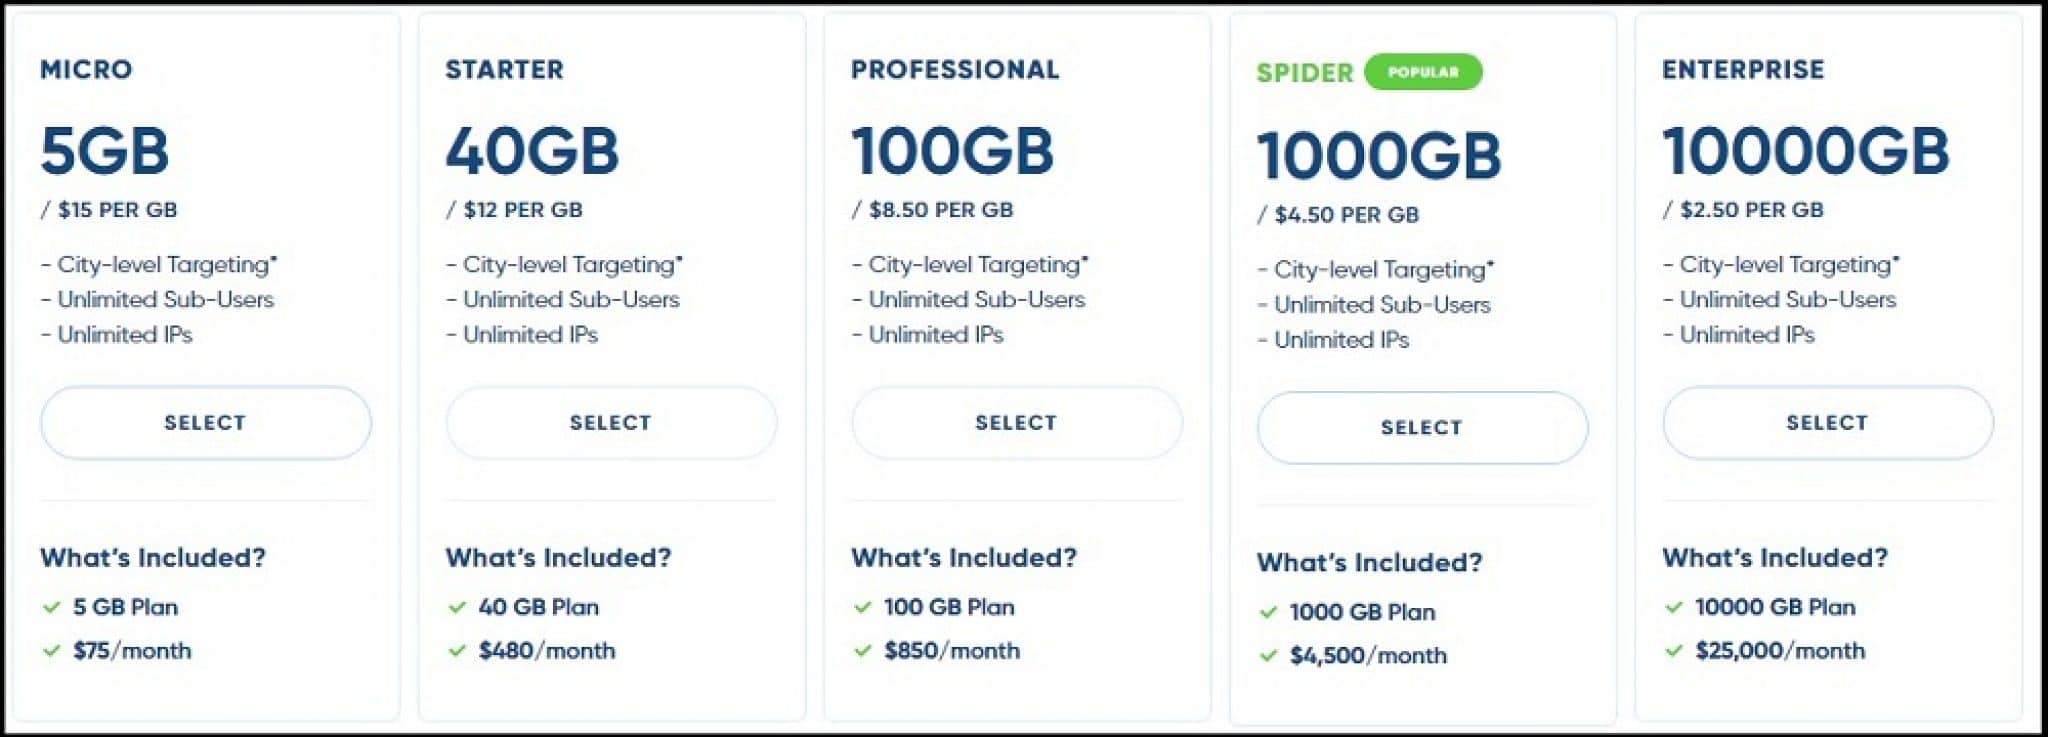Click checkmark icon beside $75/month
Image resolution: width=2048 pixels, height=737 pixels.
click(x=52, y=651)
